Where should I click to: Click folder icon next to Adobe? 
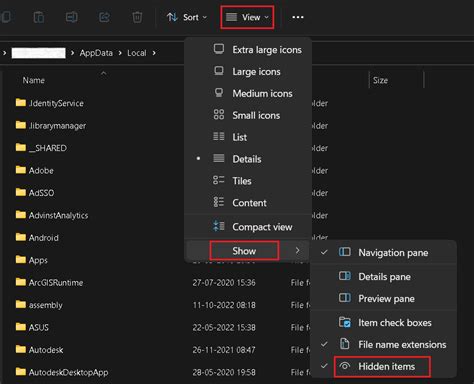(x=21, y=170)
